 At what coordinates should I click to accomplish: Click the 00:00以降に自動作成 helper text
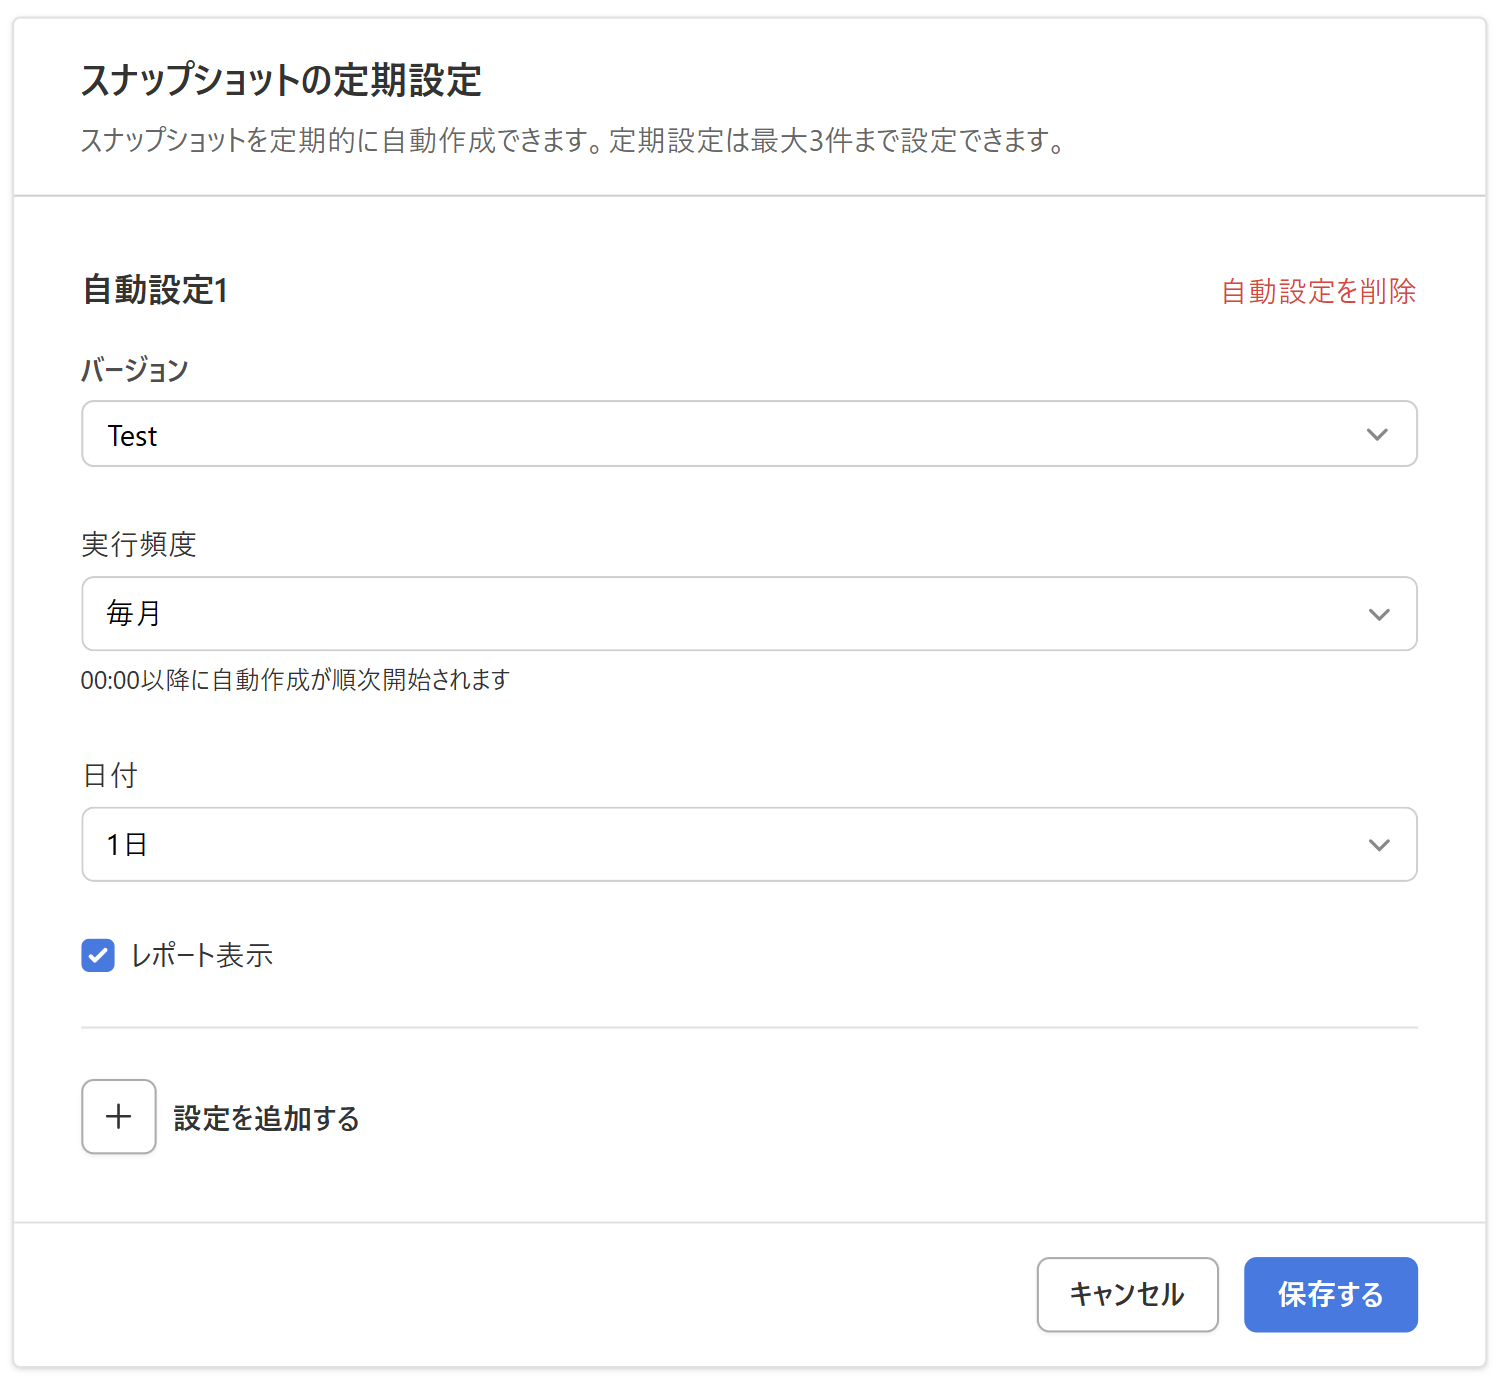295,680
